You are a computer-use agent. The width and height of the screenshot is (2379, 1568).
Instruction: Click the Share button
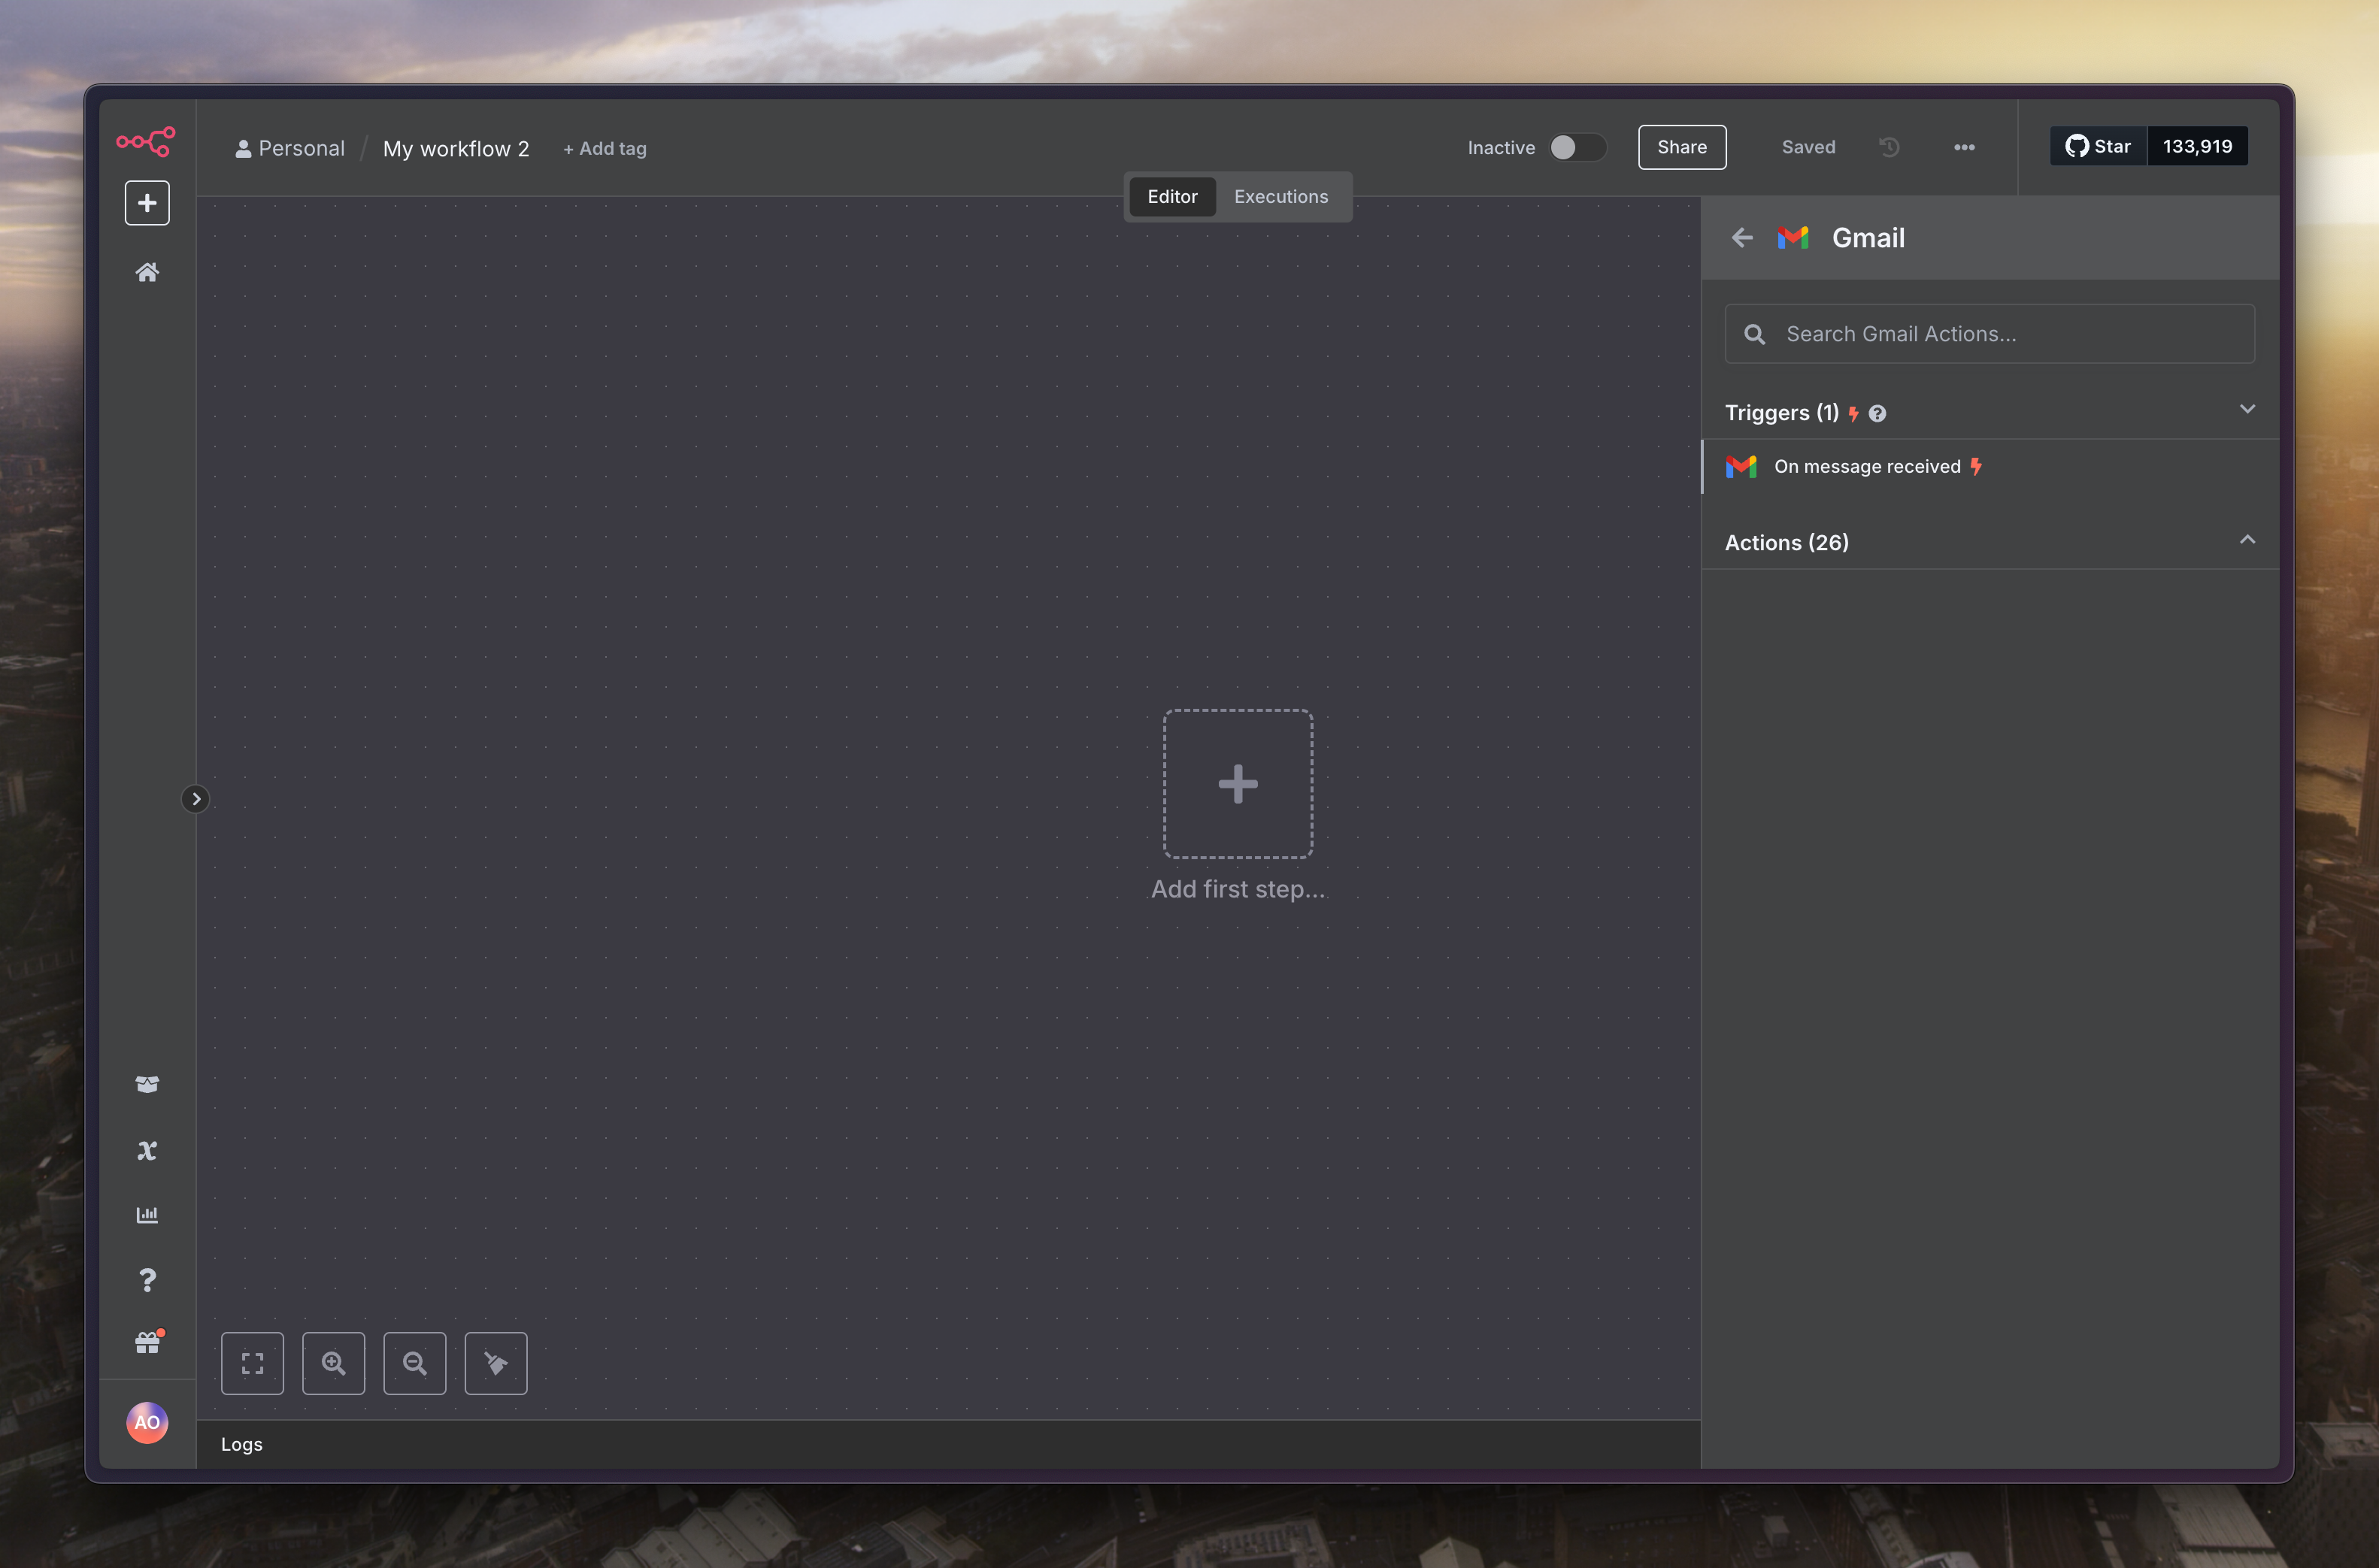(1681, 147)
